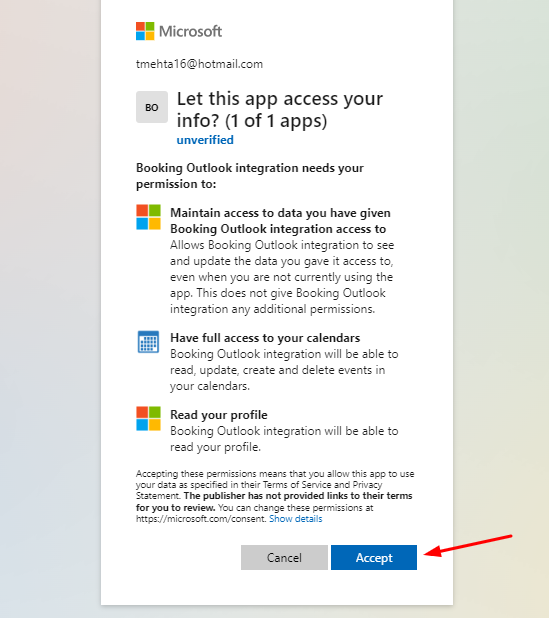Click 'The publisher has not provided links' bold text

274,501
